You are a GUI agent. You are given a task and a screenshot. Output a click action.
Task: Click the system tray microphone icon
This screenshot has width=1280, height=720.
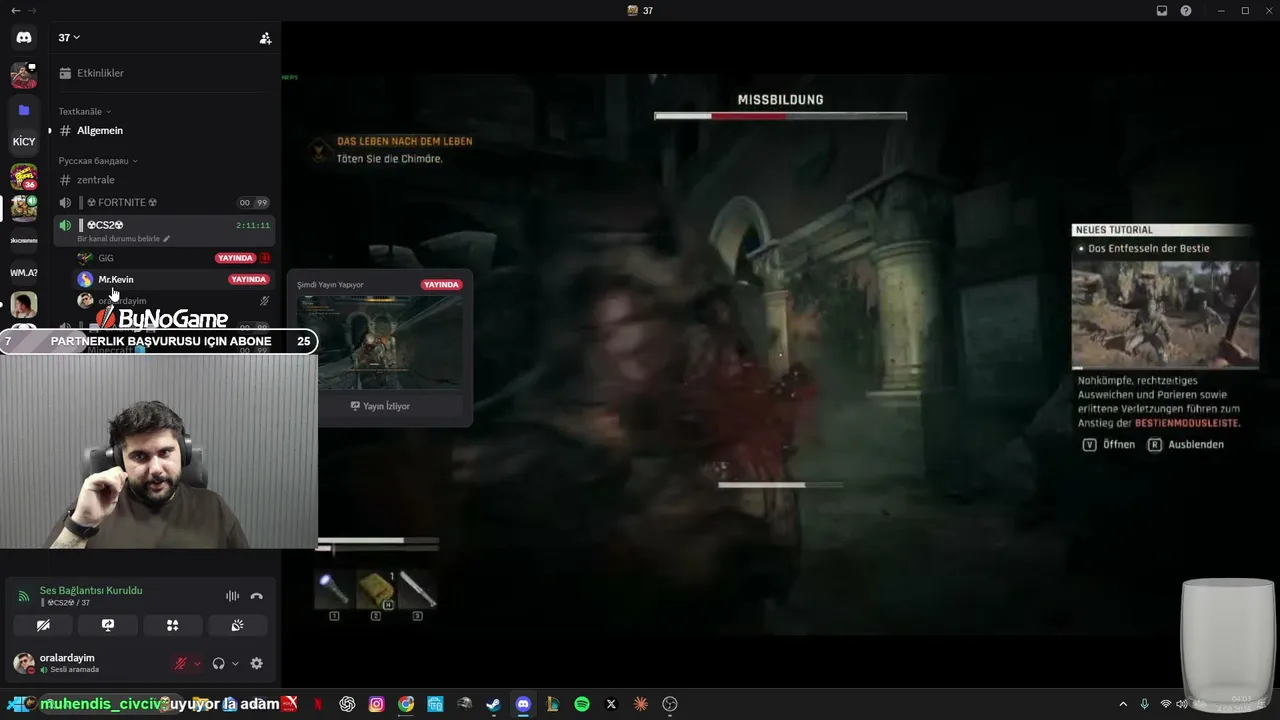click(x=1145, y=704)
